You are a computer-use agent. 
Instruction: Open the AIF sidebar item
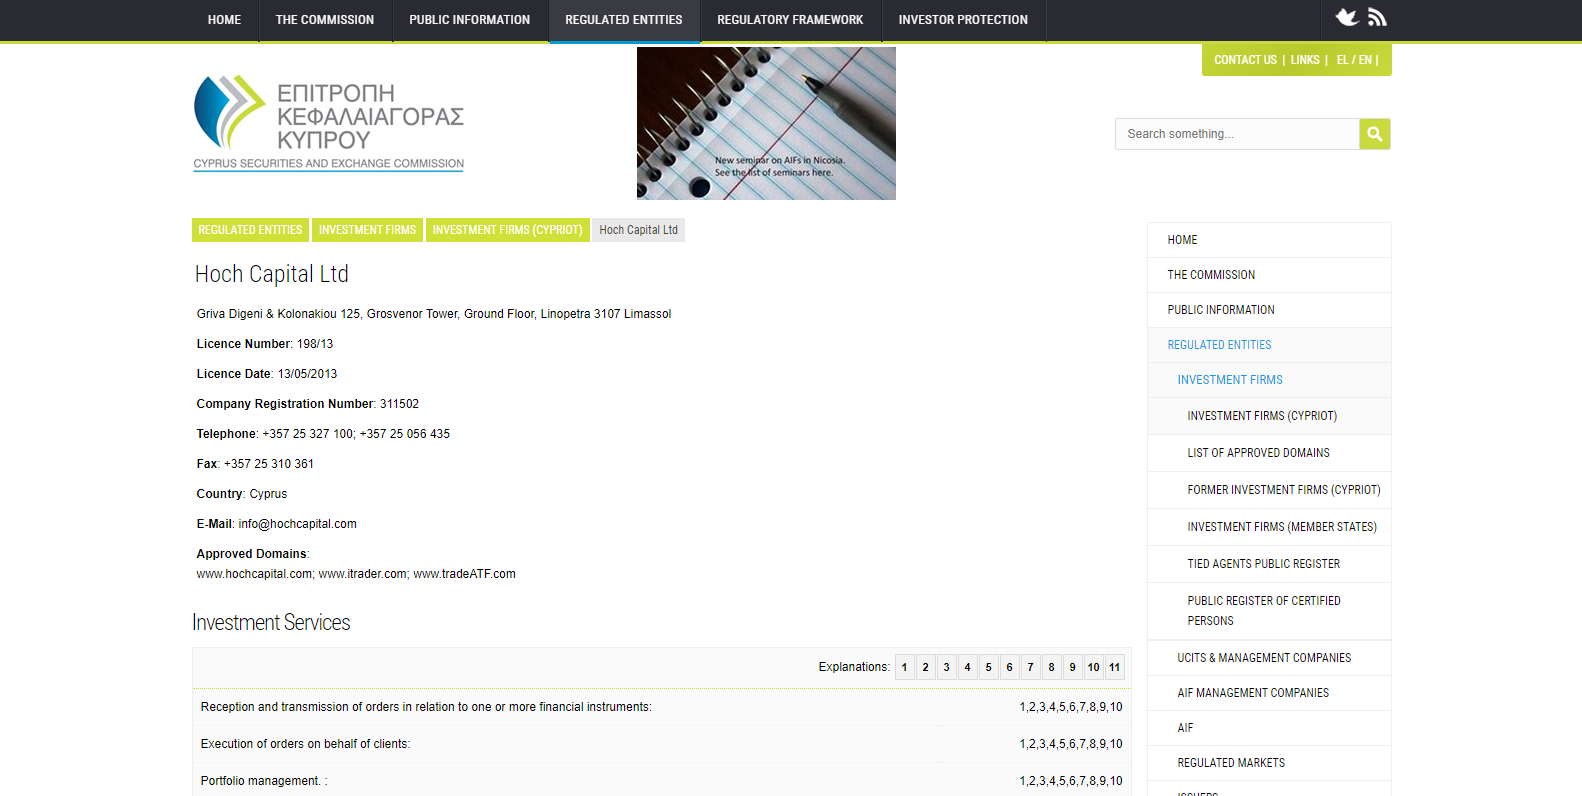(1269, 728)
